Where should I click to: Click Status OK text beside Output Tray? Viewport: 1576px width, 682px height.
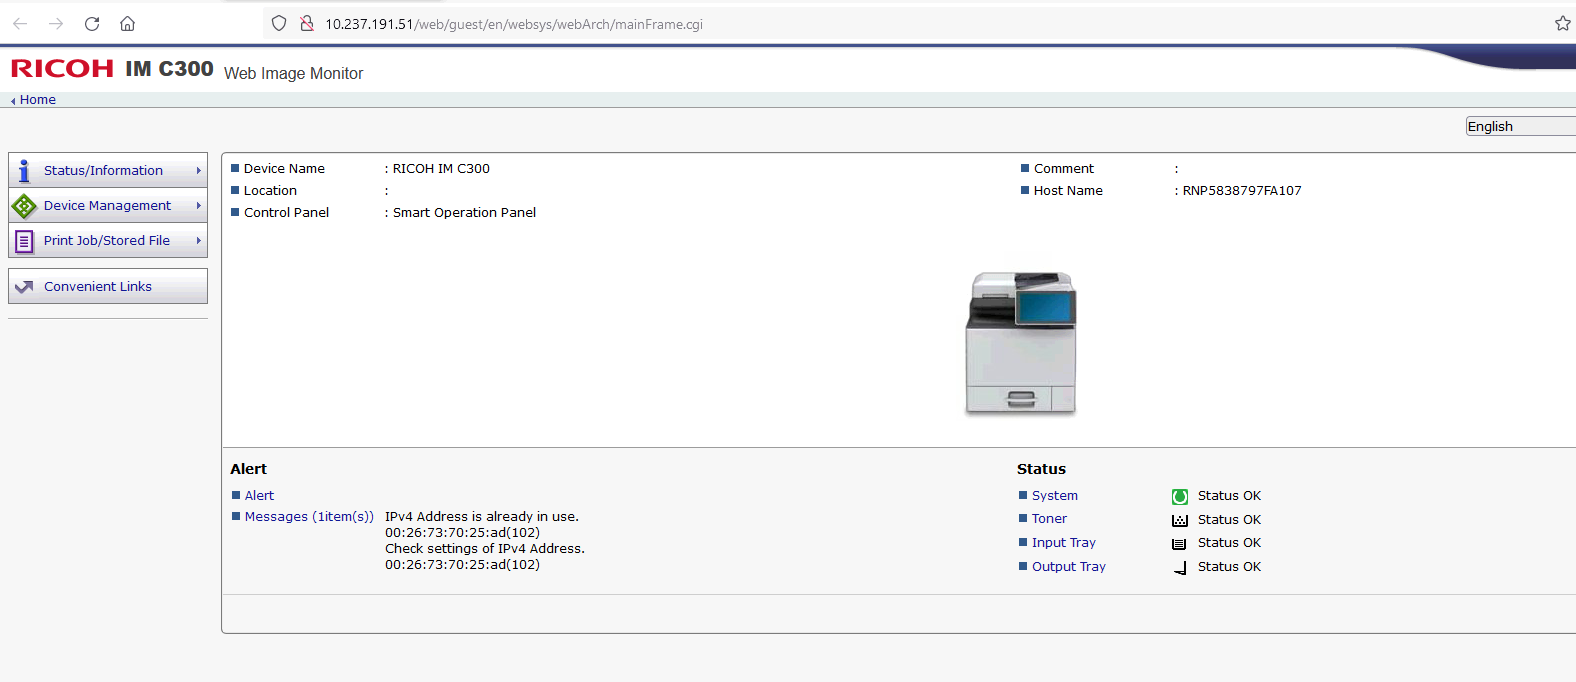pos(1229,567)
